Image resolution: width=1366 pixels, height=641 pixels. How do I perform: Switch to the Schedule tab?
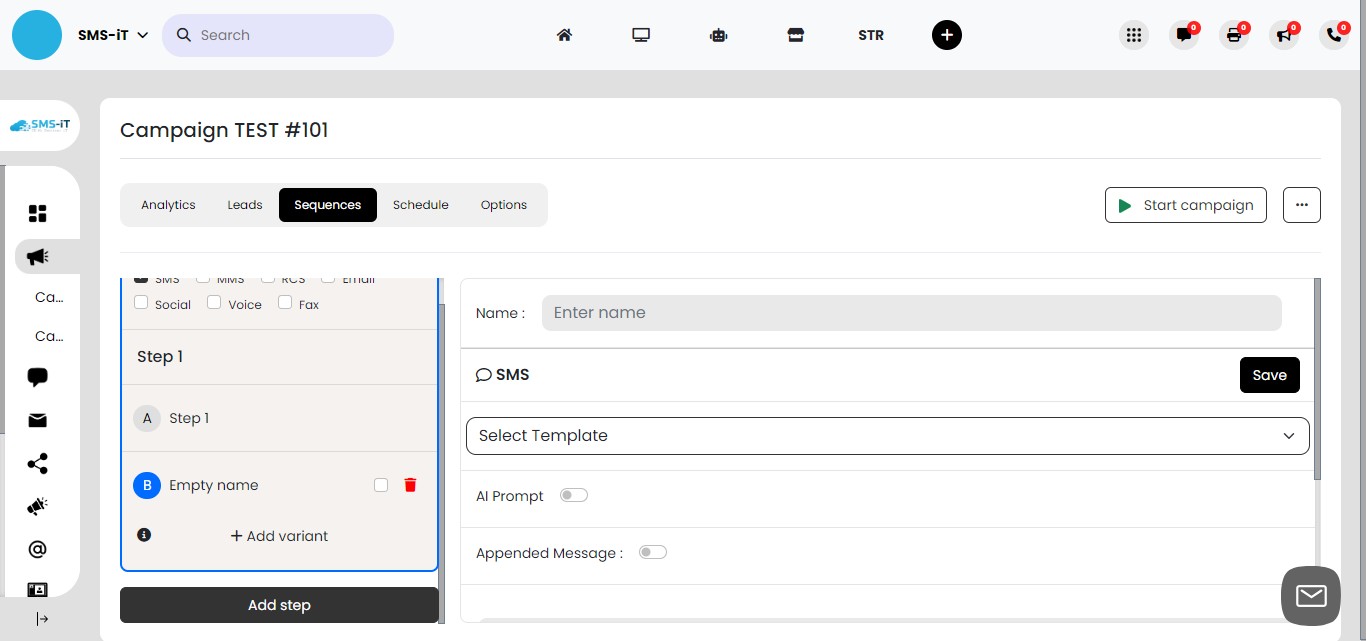pos(420,205)
